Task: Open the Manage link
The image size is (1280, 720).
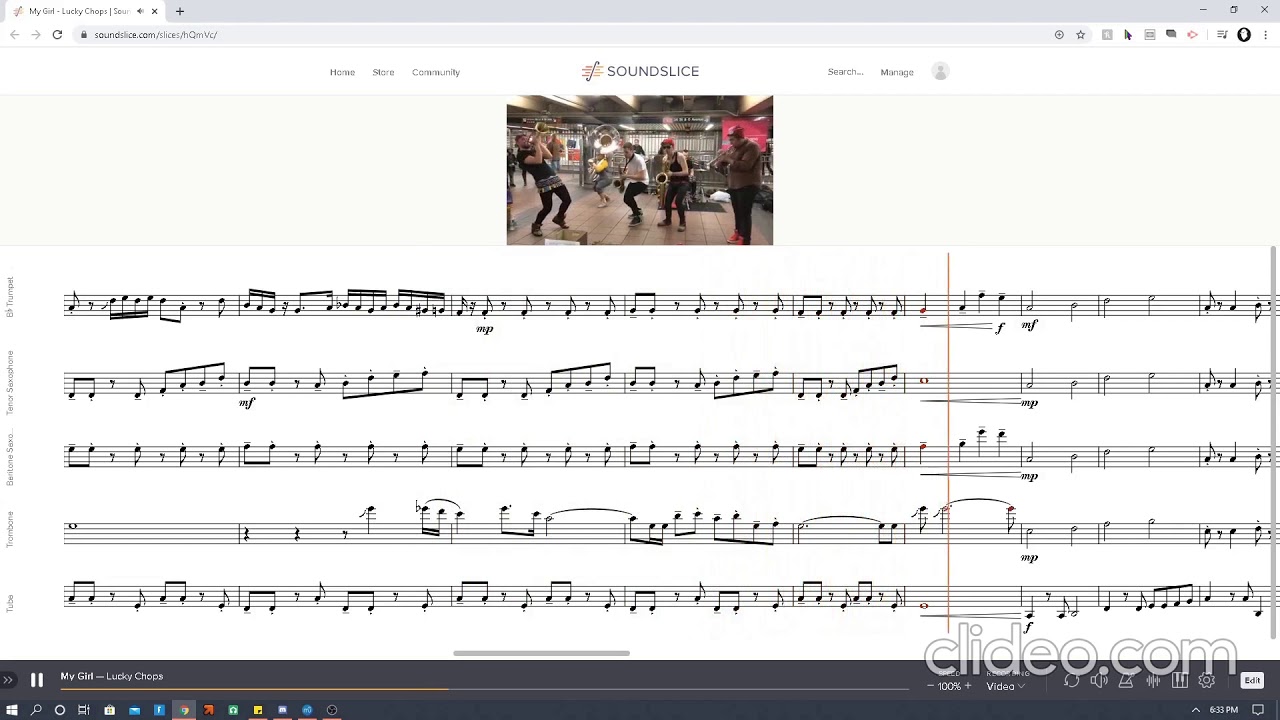Action: 897,72
